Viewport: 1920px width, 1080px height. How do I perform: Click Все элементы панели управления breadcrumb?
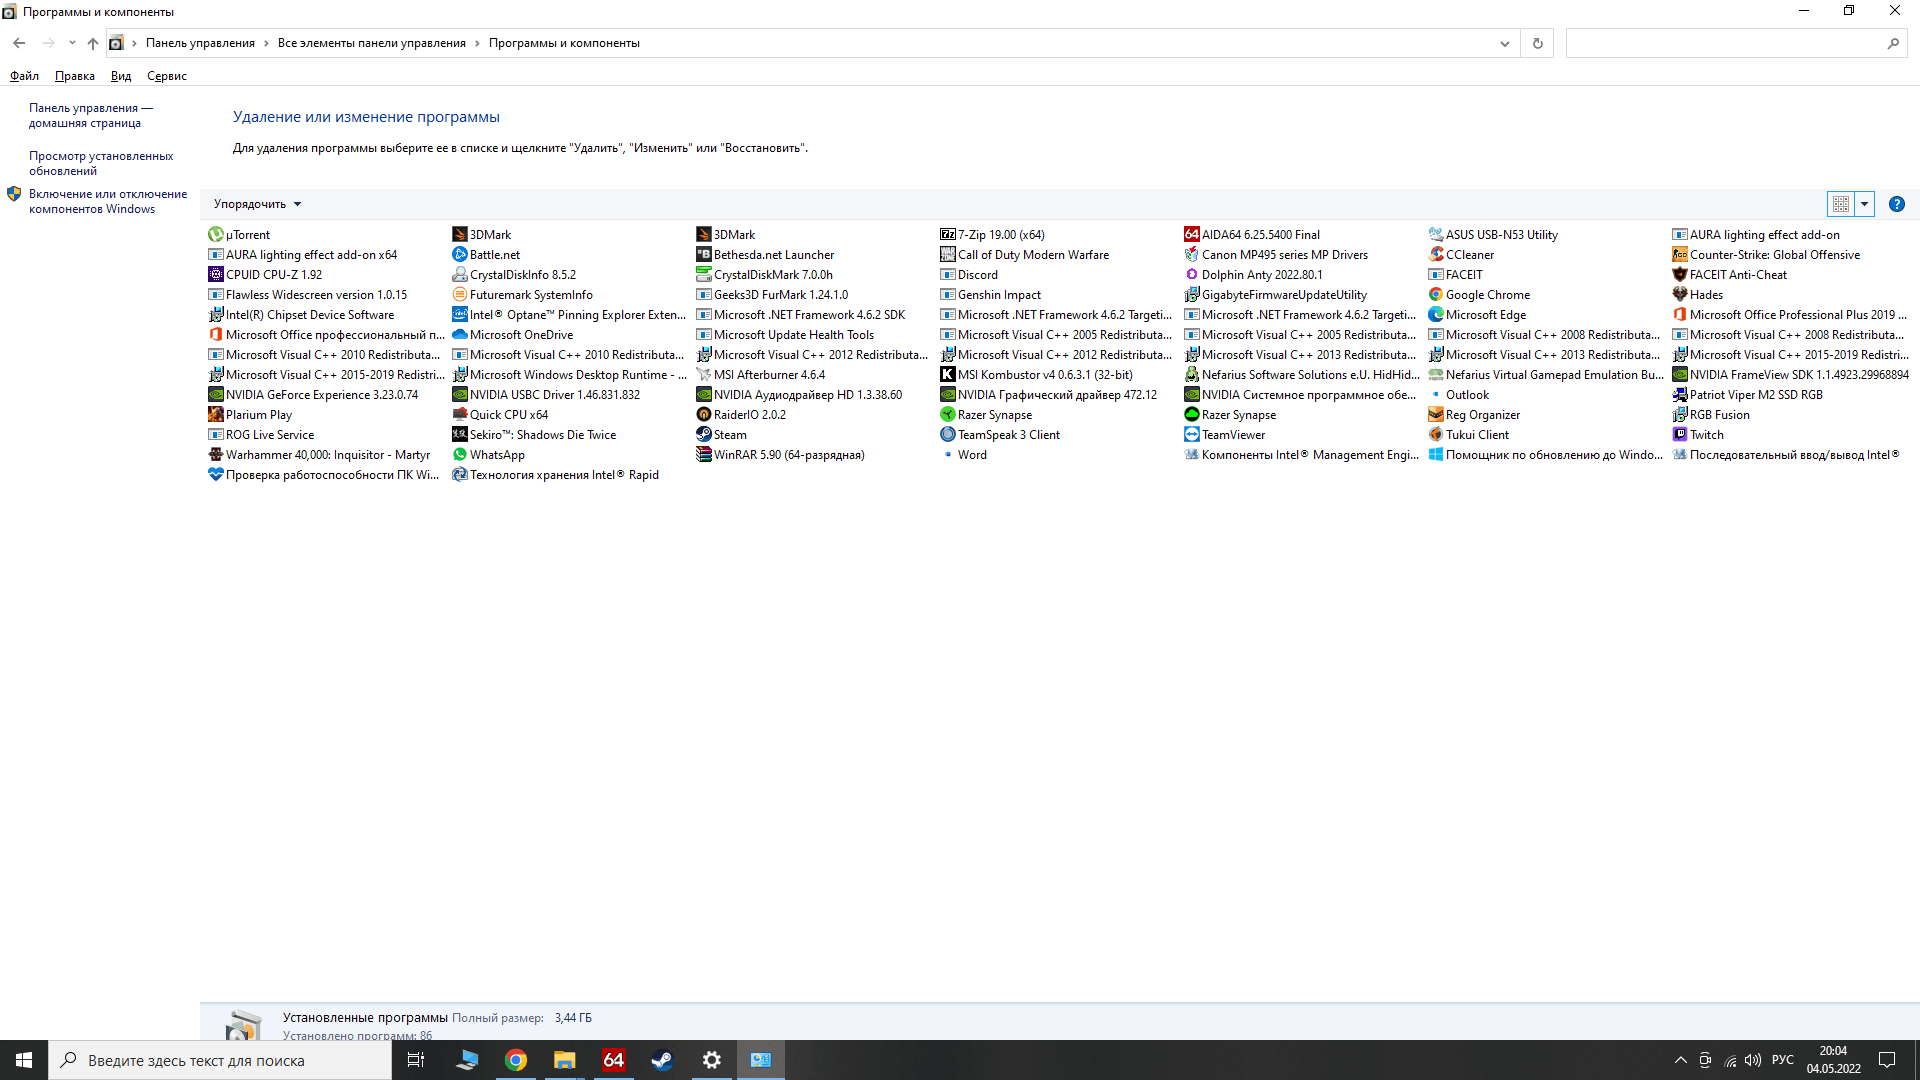tap(372, 43)
